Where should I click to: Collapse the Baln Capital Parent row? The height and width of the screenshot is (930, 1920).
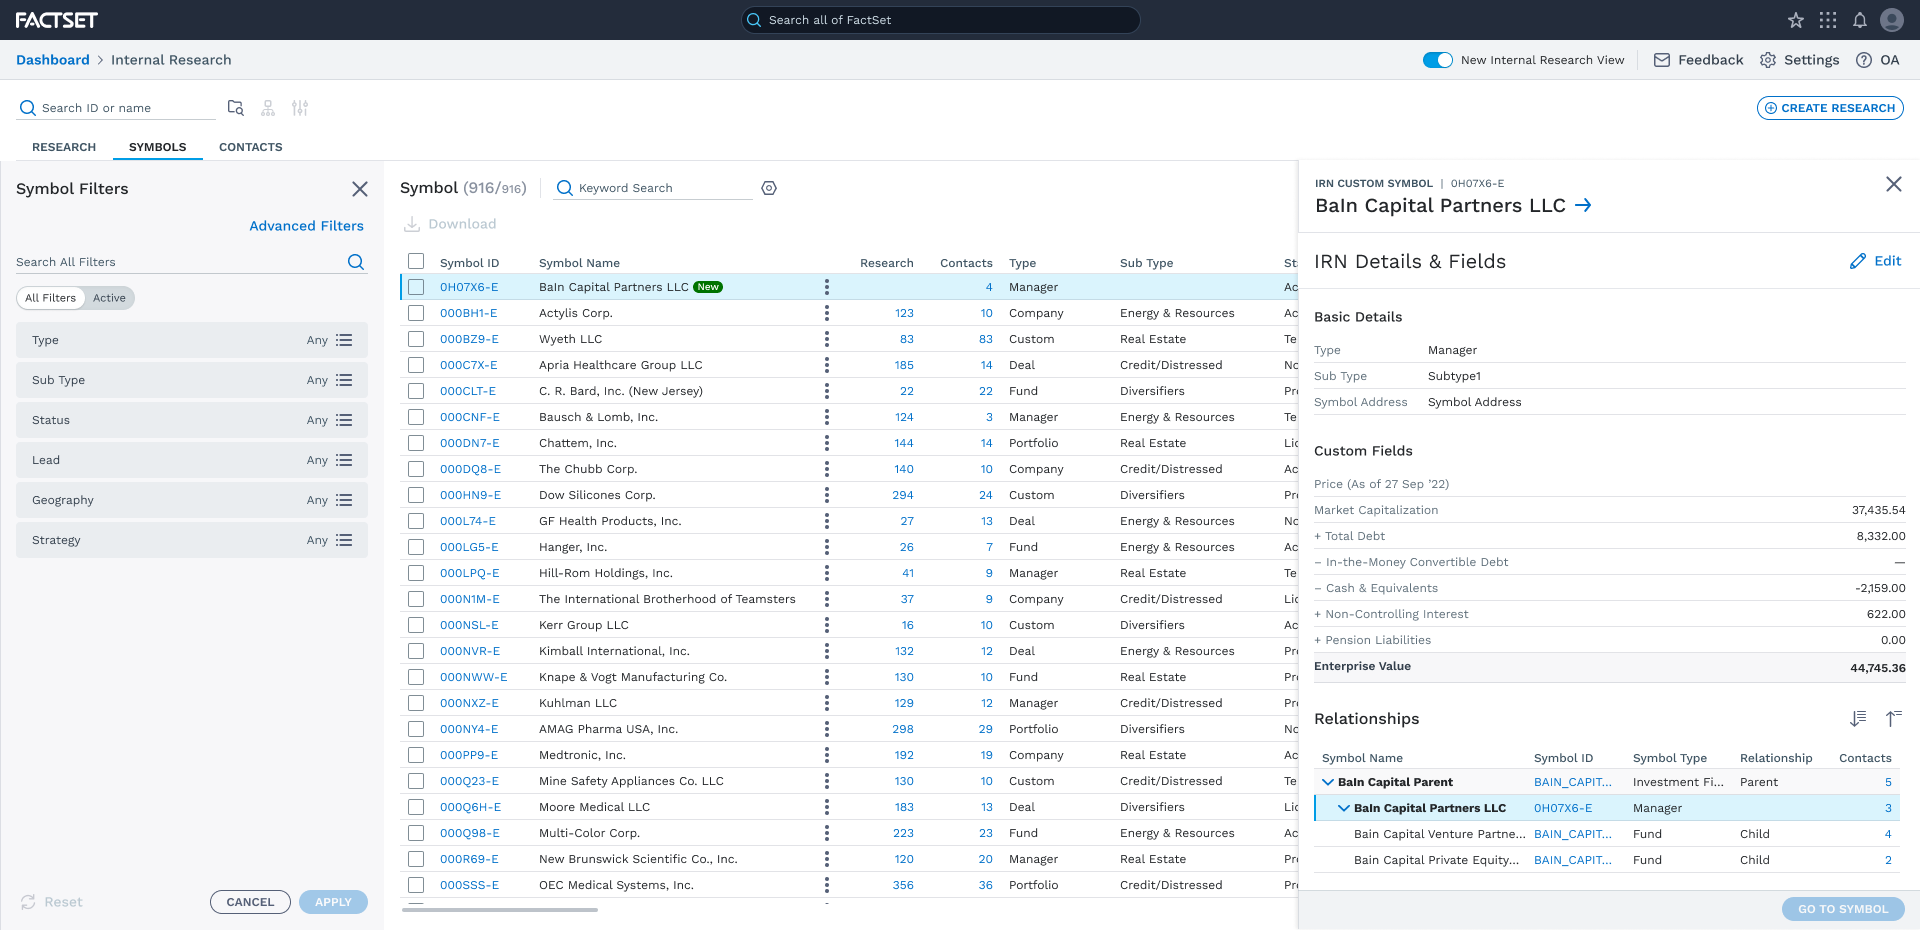[1328, 782]
